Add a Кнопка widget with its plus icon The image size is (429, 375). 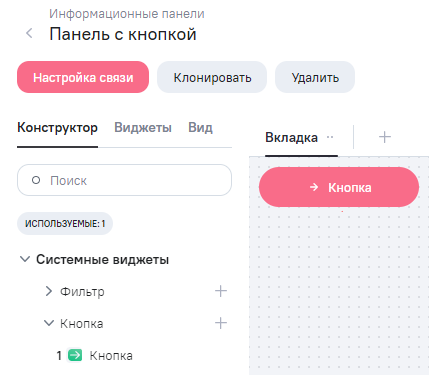click(221, 323)
